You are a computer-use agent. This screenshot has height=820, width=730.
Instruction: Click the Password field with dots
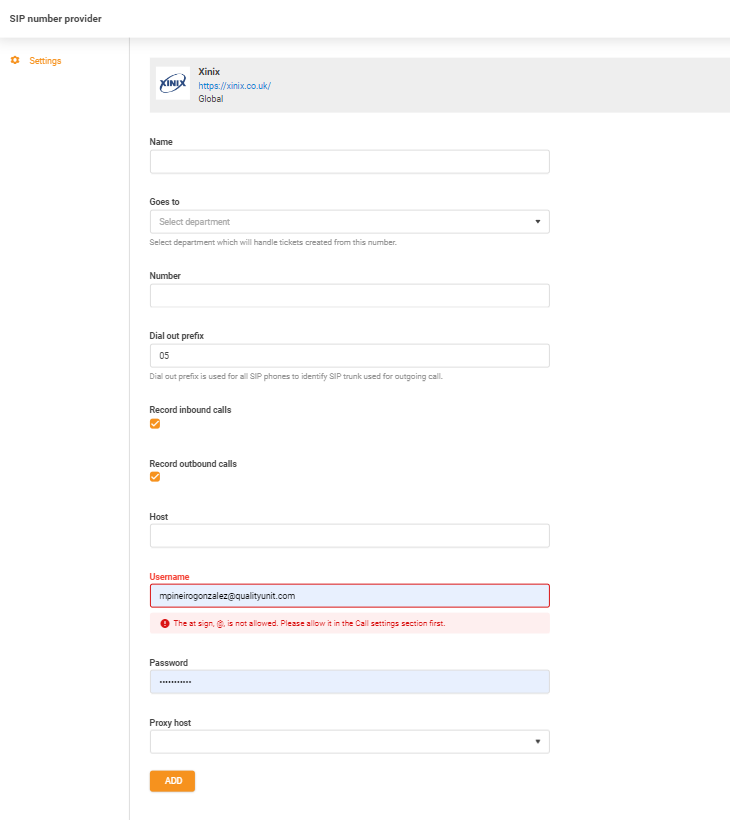pos(349,681)
